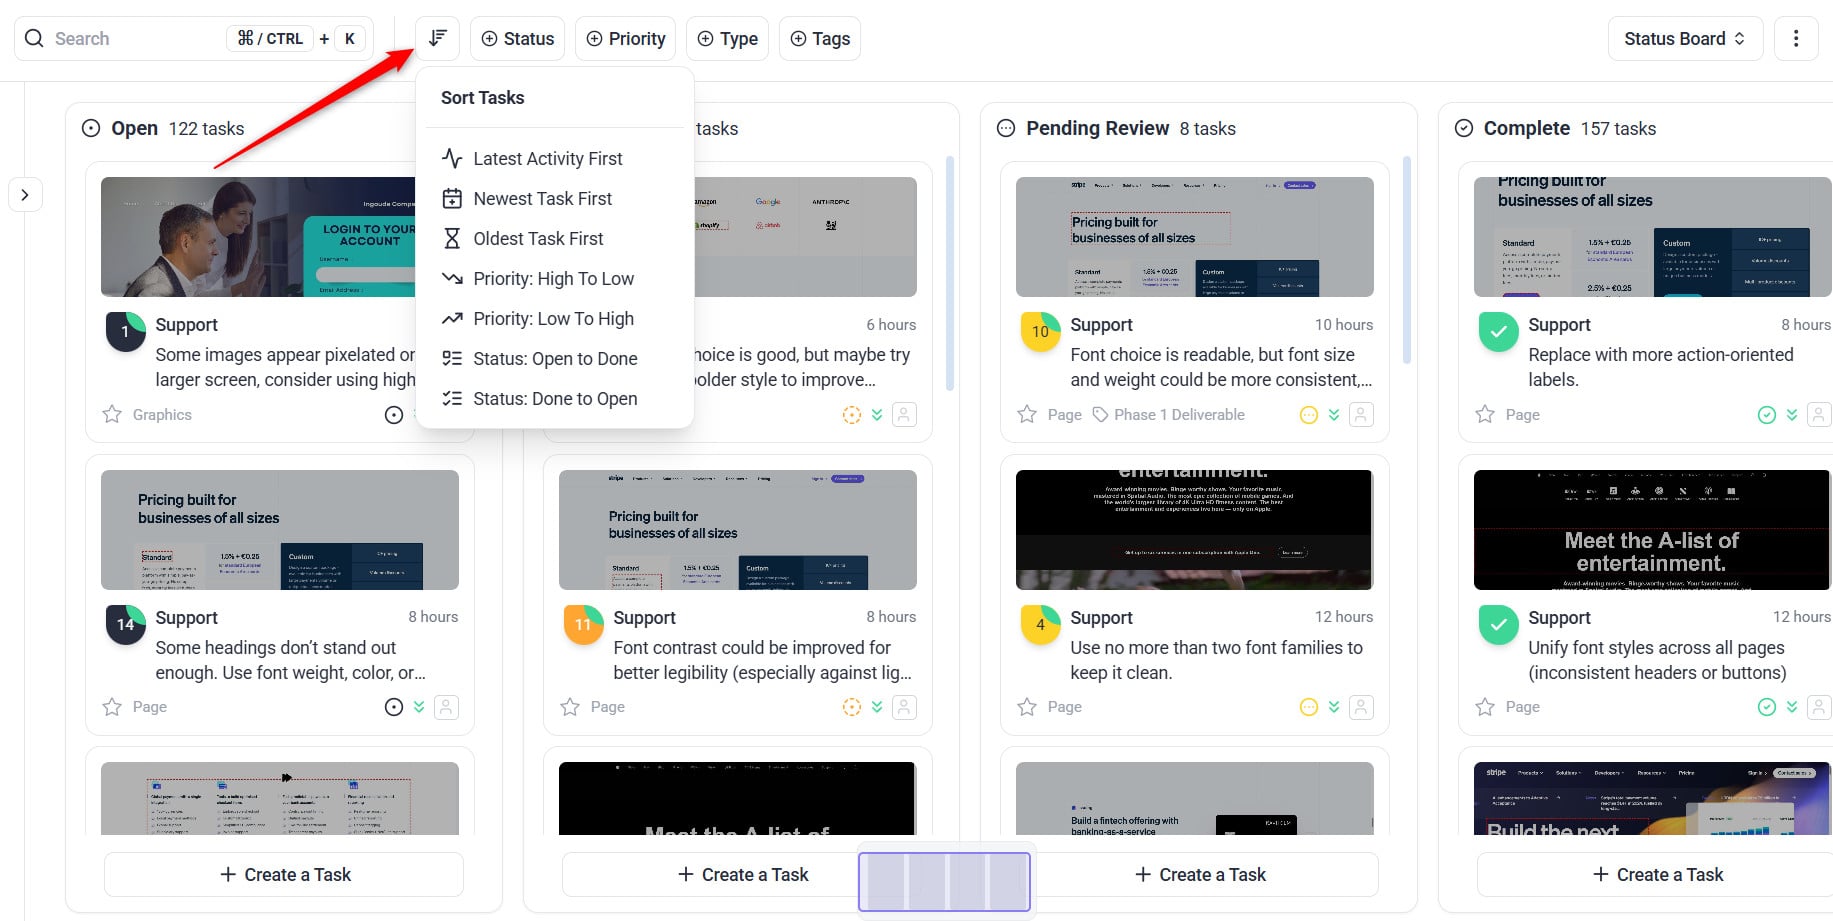Star the 'Use no more than two font families' task

pyautogui.click(x=1027, y=707)
